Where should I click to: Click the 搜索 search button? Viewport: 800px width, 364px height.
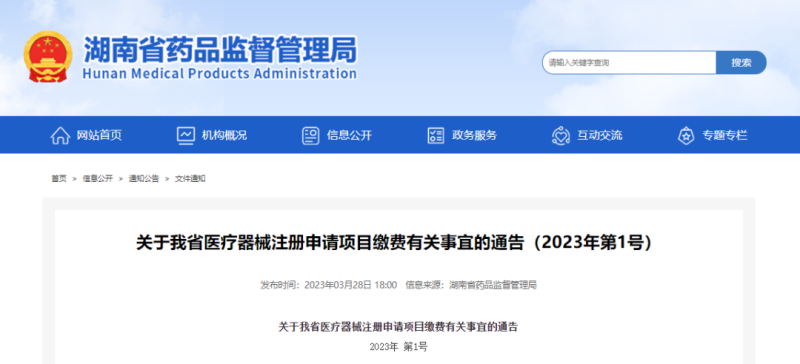[x=741, y=63]
